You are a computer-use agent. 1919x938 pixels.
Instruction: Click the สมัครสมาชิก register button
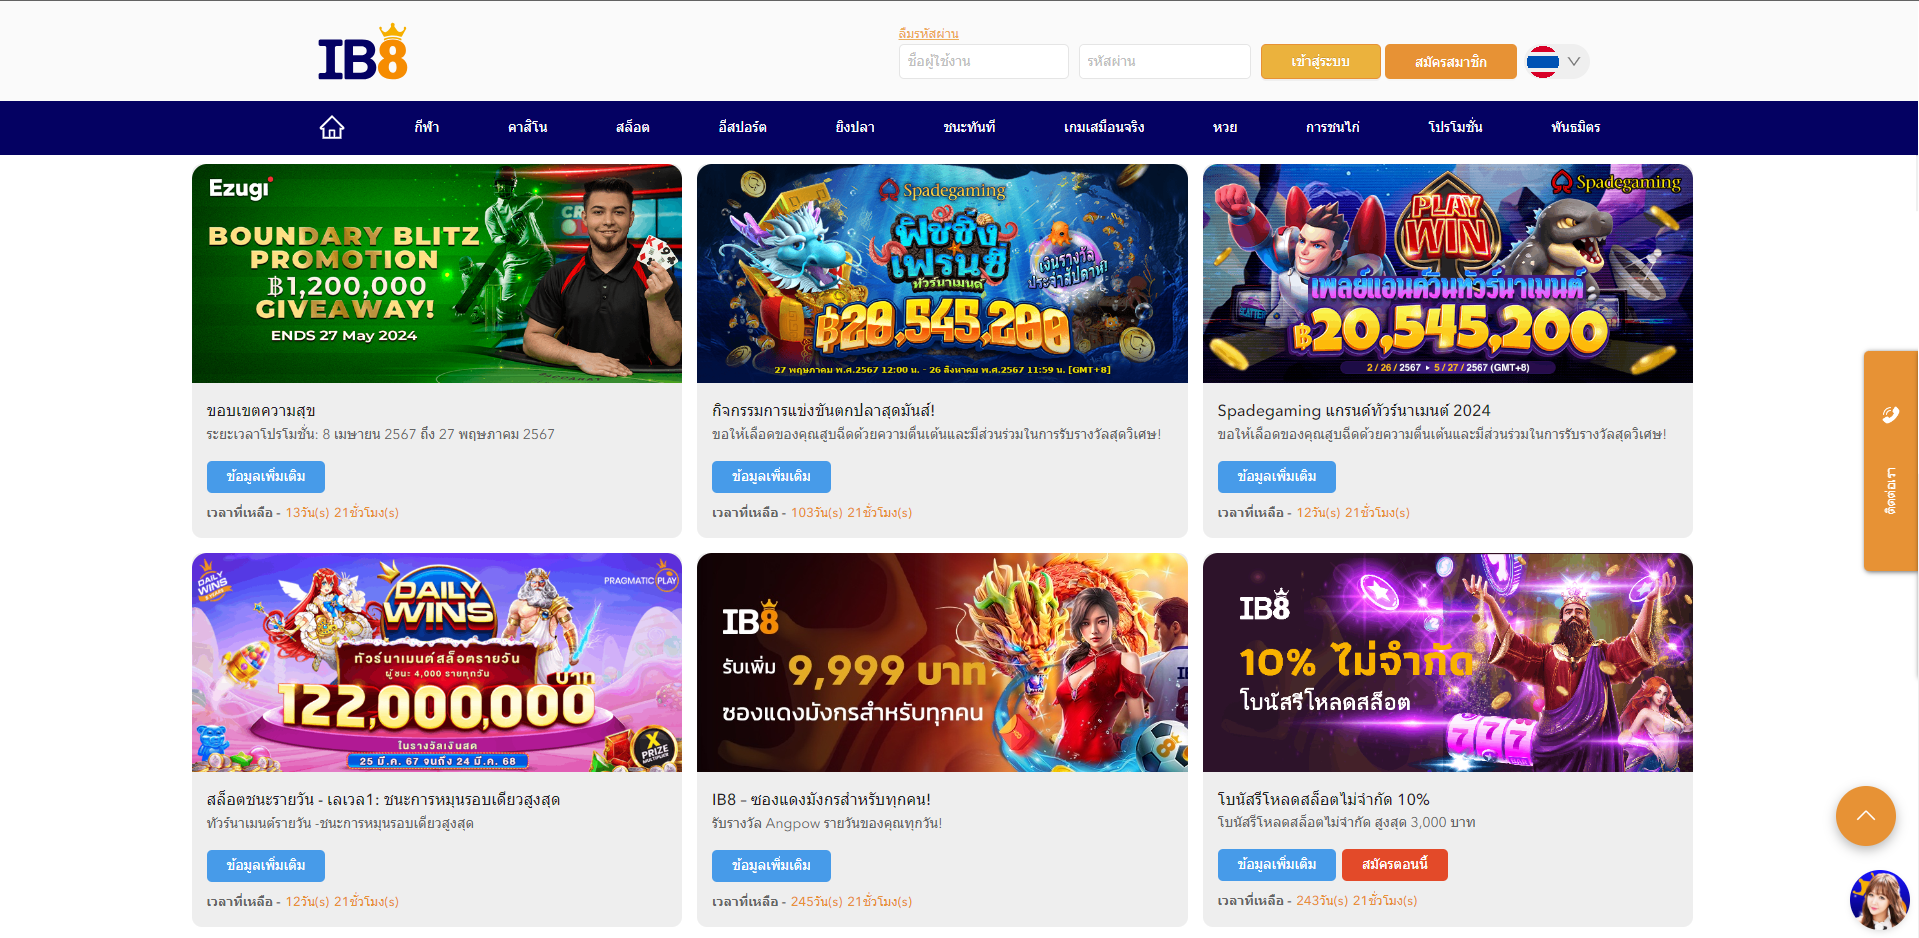pyautogui.click(x=1450, y=62)
